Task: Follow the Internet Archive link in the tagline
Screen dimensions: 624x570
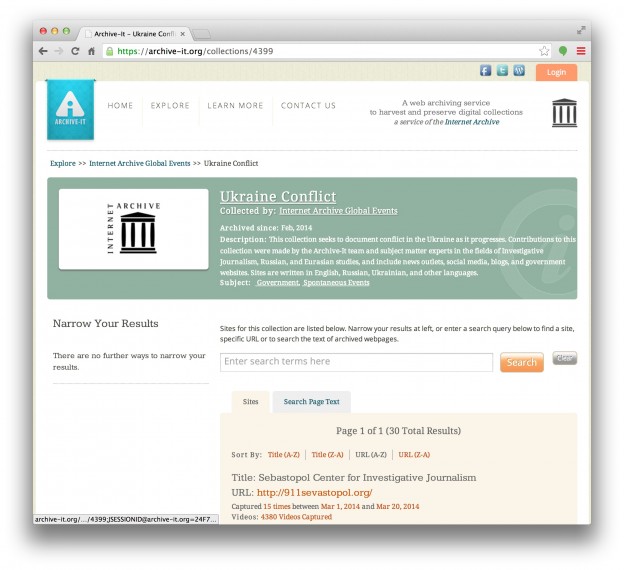Action: [472, 122]
